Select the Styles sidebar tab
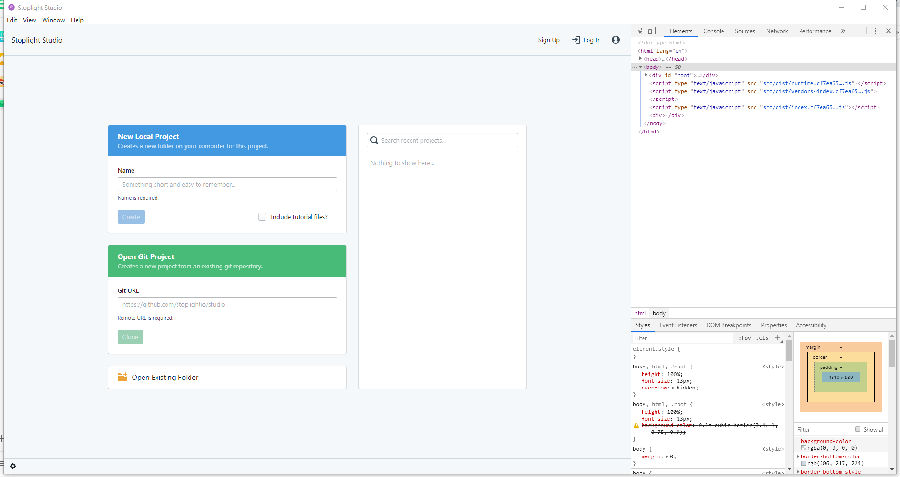 click(x=643, y=325)
